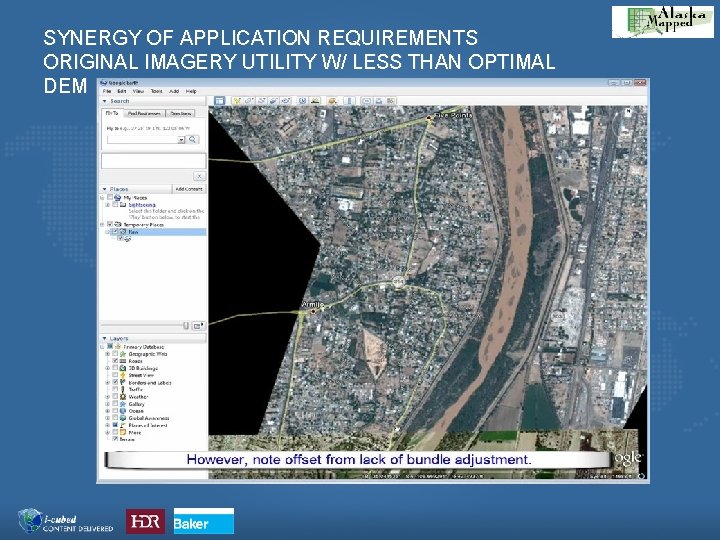720x540 pixels.
Task: Toggle the Roads layer checkbox
Action: tap(115, 361)
